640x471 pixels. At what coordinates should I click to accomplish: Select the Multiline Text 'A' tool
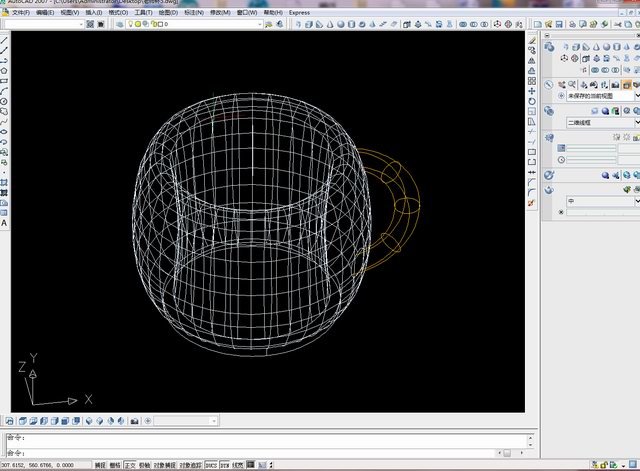5,222
